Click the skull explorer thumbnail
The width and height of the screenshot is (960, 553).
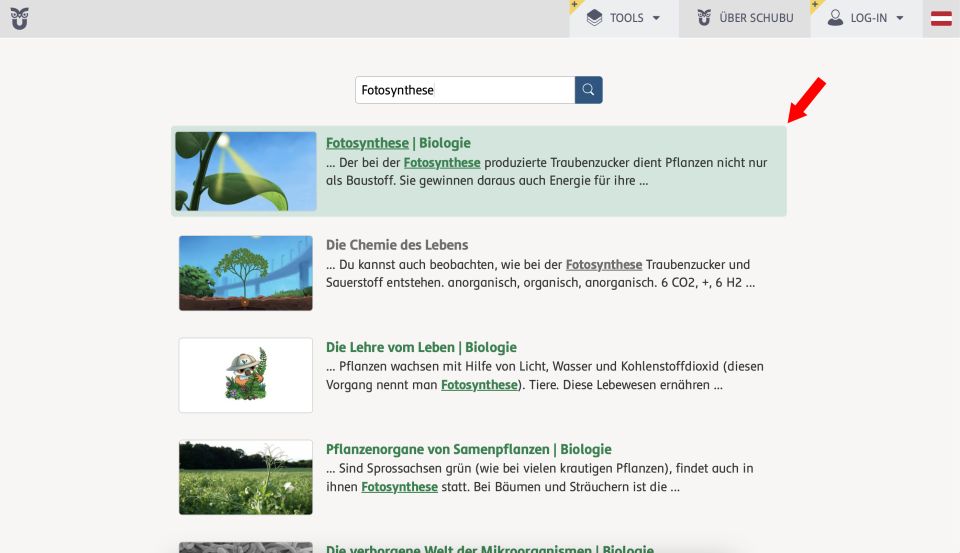[x=246, y=375]
